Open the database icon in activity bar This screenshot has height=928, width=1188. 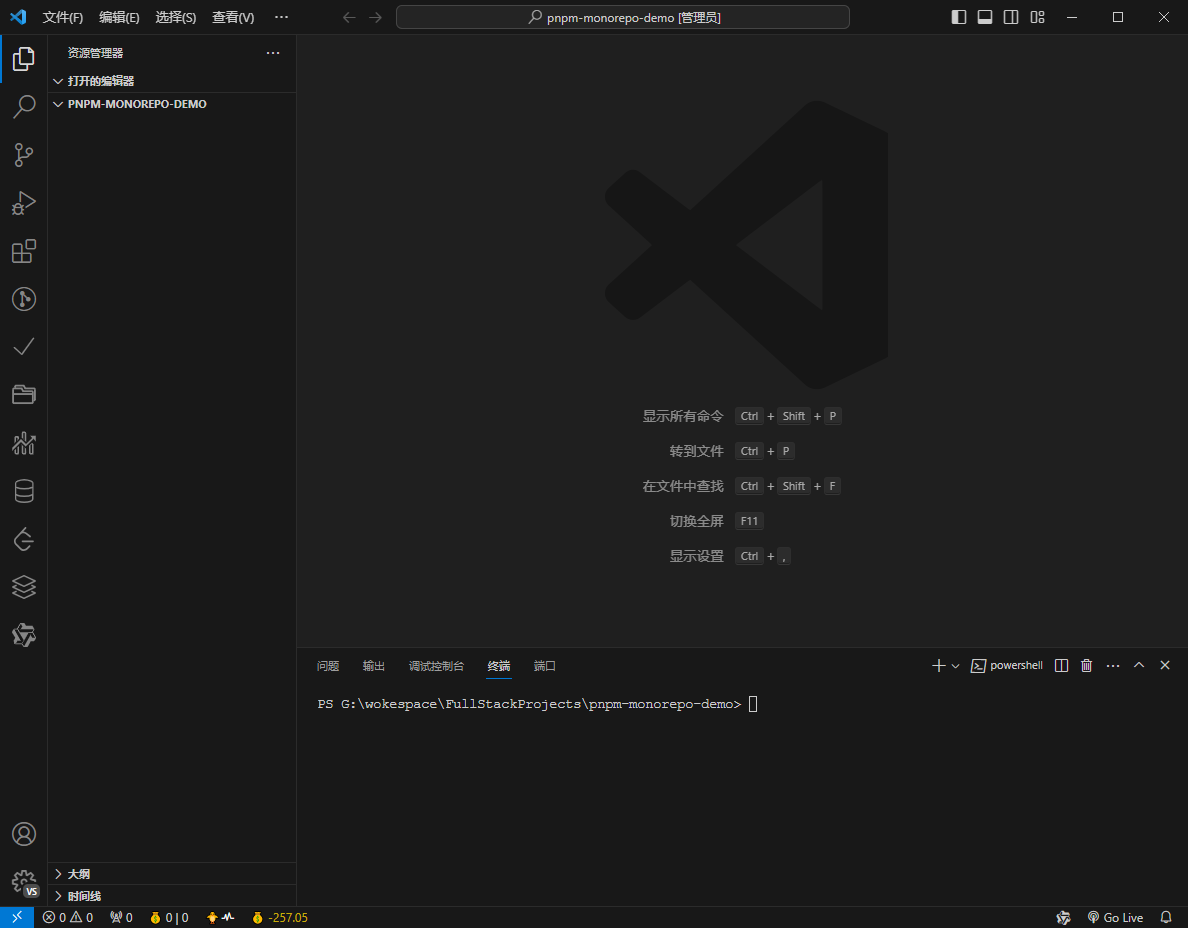coord(23,491)
